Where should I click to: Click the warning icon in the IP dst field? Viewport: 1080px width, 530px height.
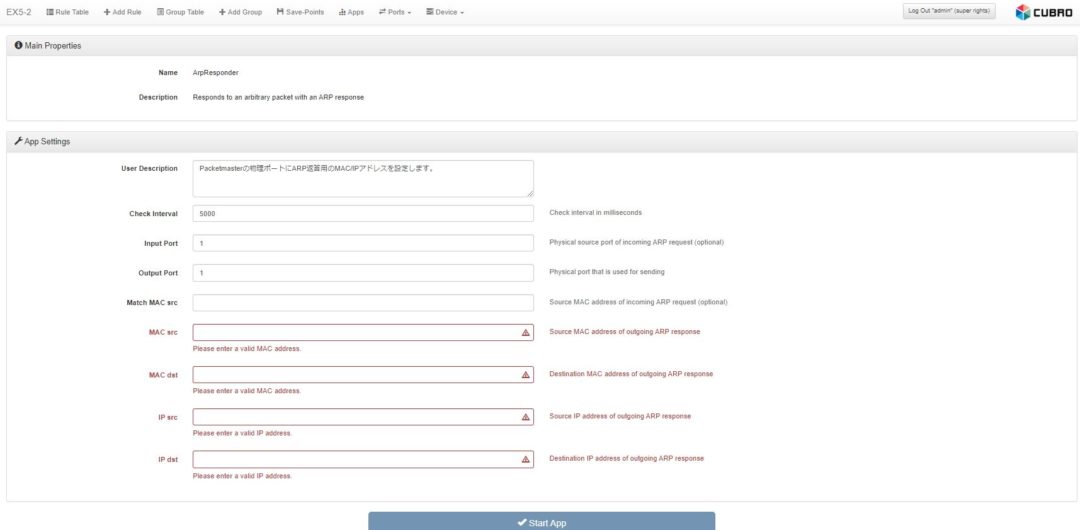526,460
